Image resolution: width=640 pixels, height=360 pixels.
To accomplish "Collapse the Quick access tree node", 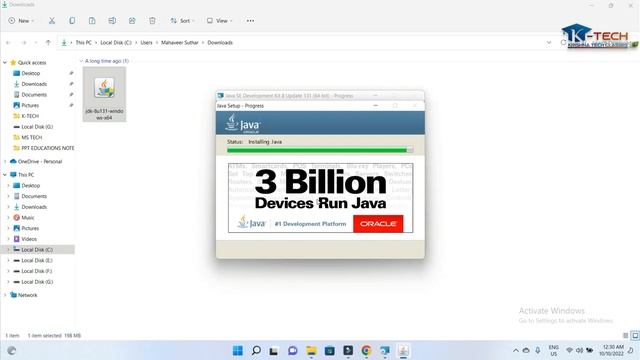I will [x=5, y=62].
